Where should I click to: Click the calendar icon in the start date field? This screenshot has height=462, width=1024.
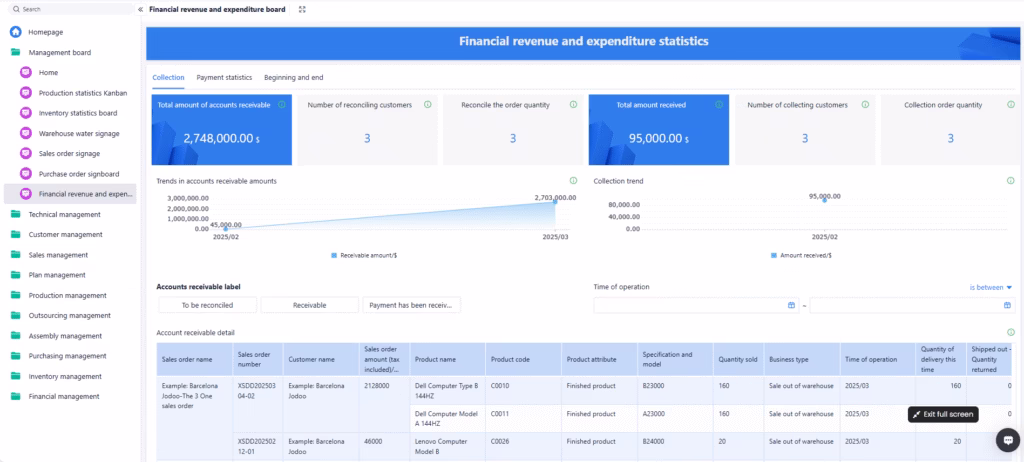pos(791,305)
